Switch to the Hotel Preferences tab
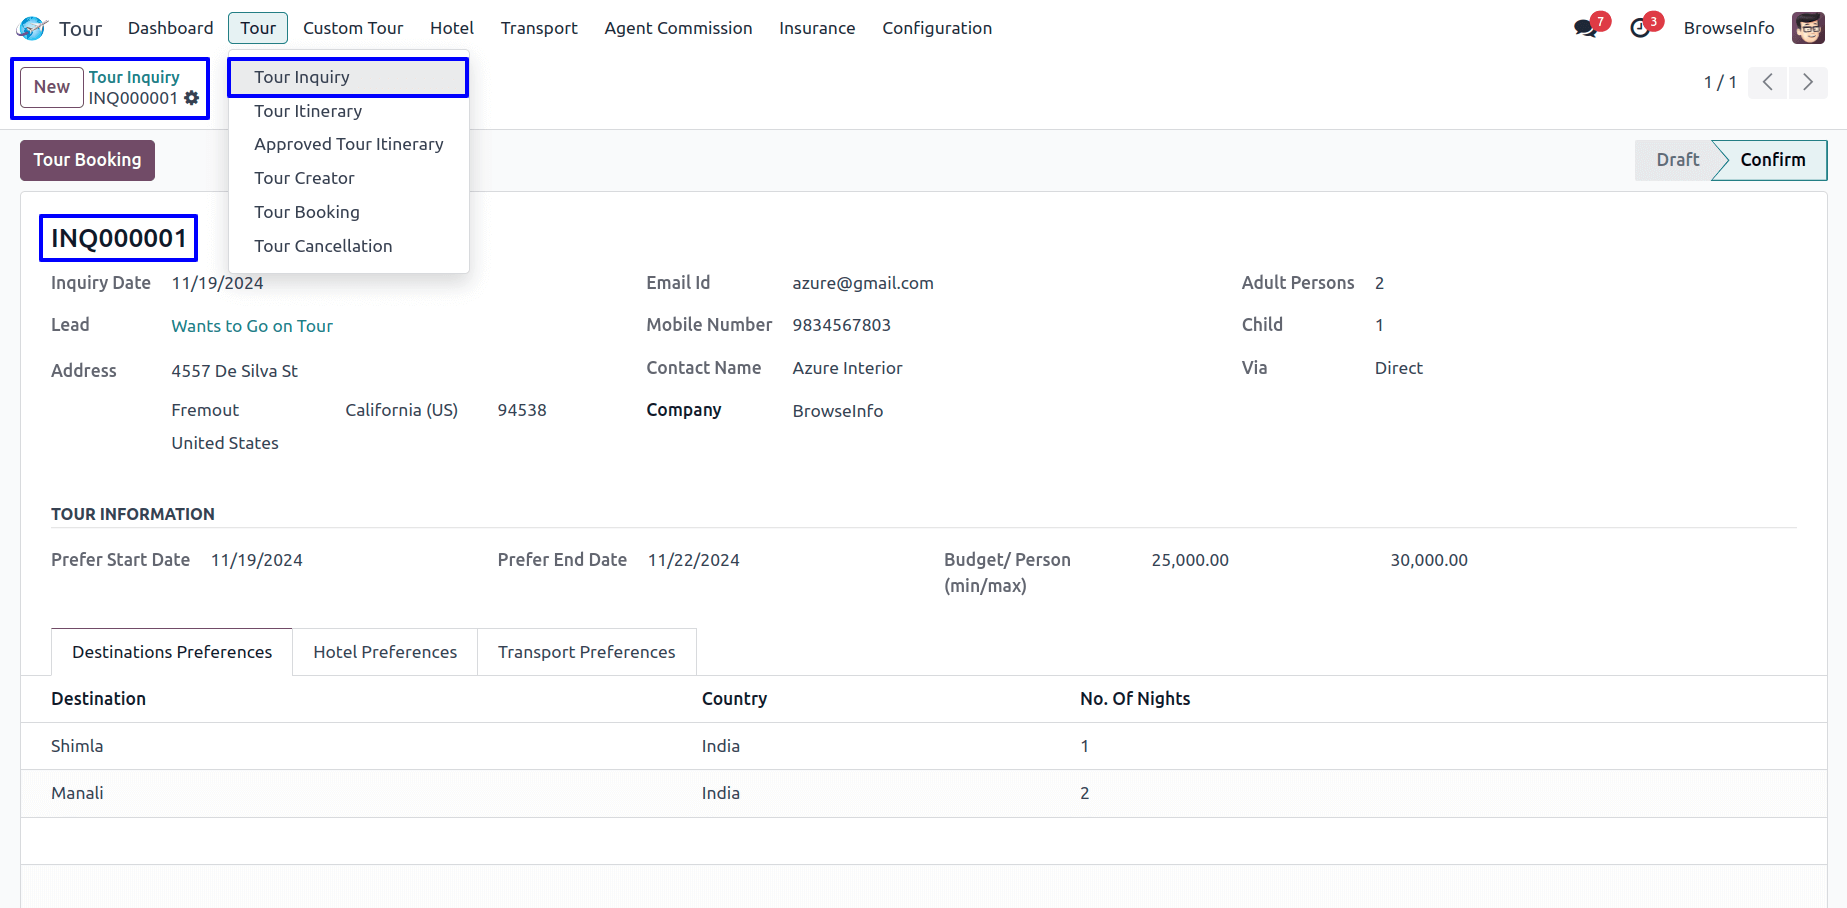The height and width of the screenshot is (908, 1847). (x=384, y=651)
